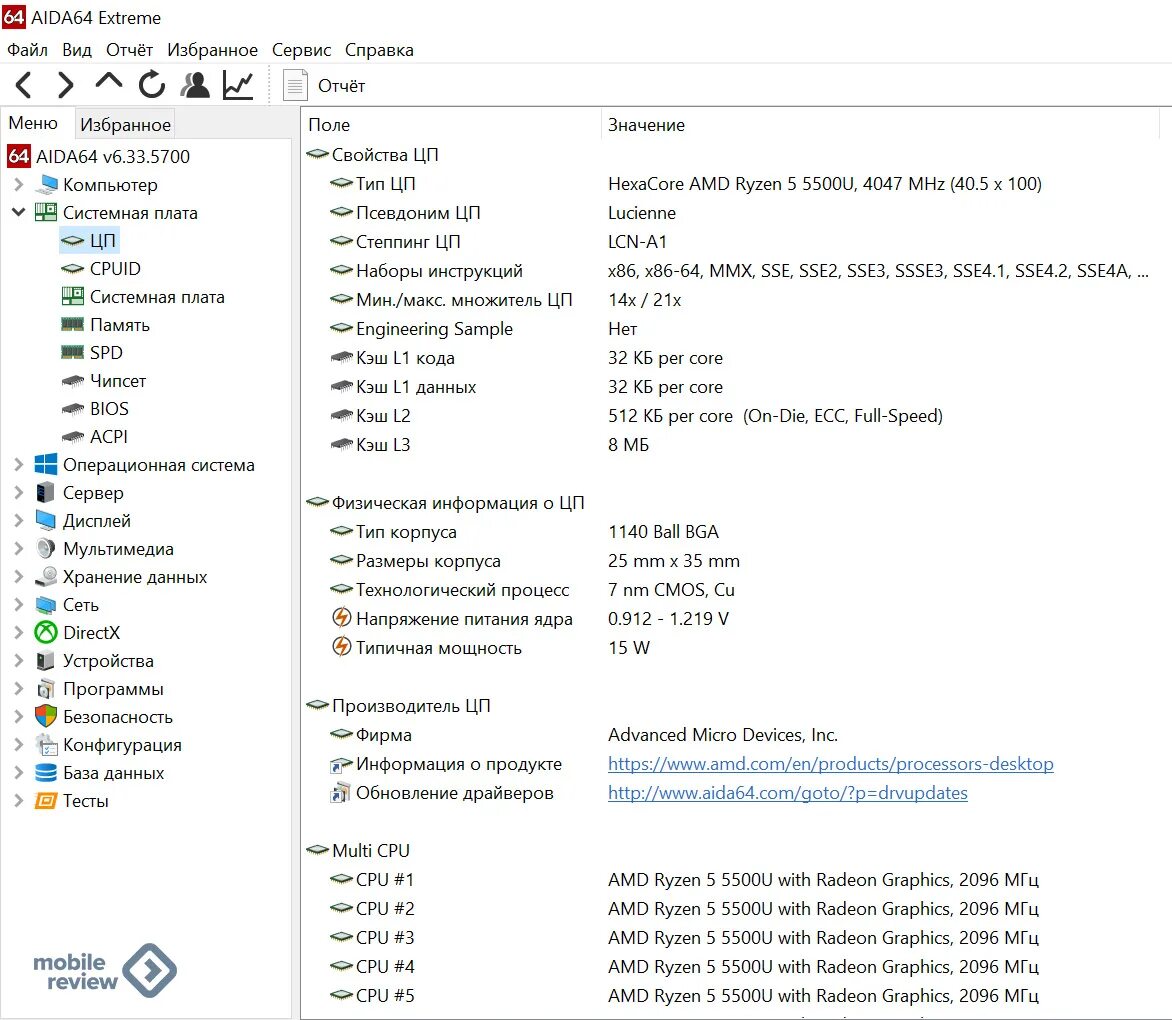1172x1020 pixels.
Task: Click the Конфигурация icon in the tree
Action: tap(46, 744)
